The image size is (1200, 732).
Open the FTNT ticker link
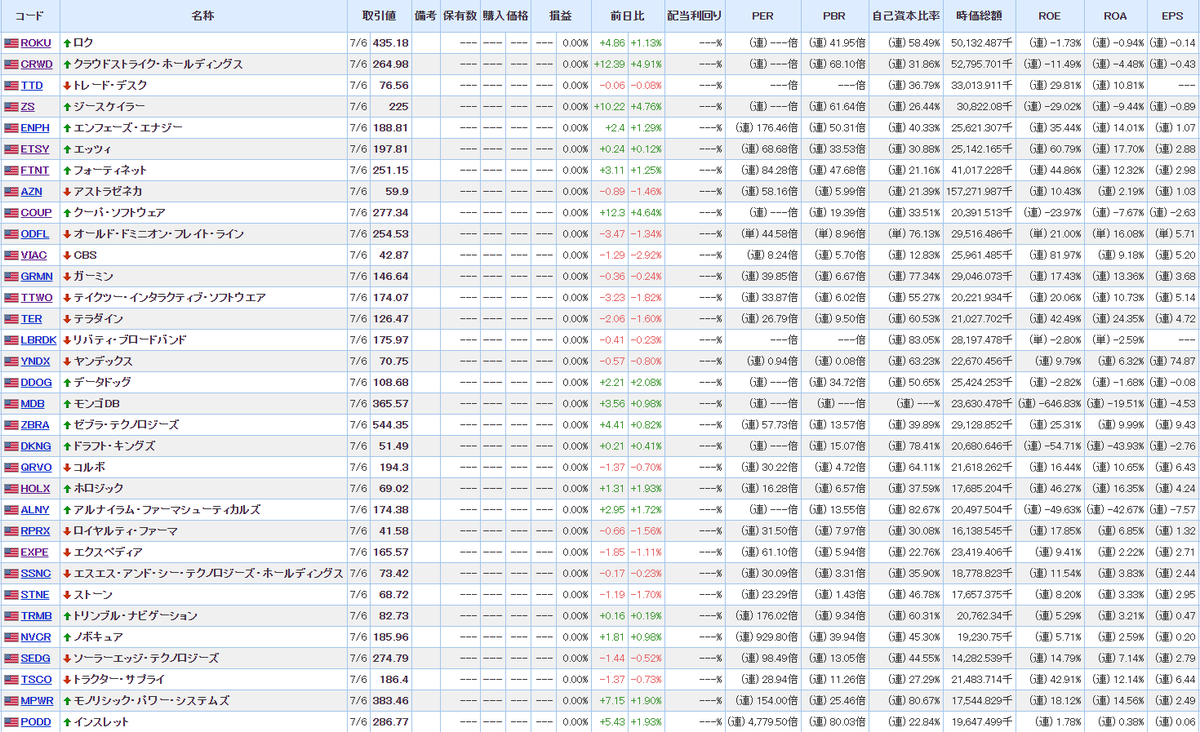(36, 170)
